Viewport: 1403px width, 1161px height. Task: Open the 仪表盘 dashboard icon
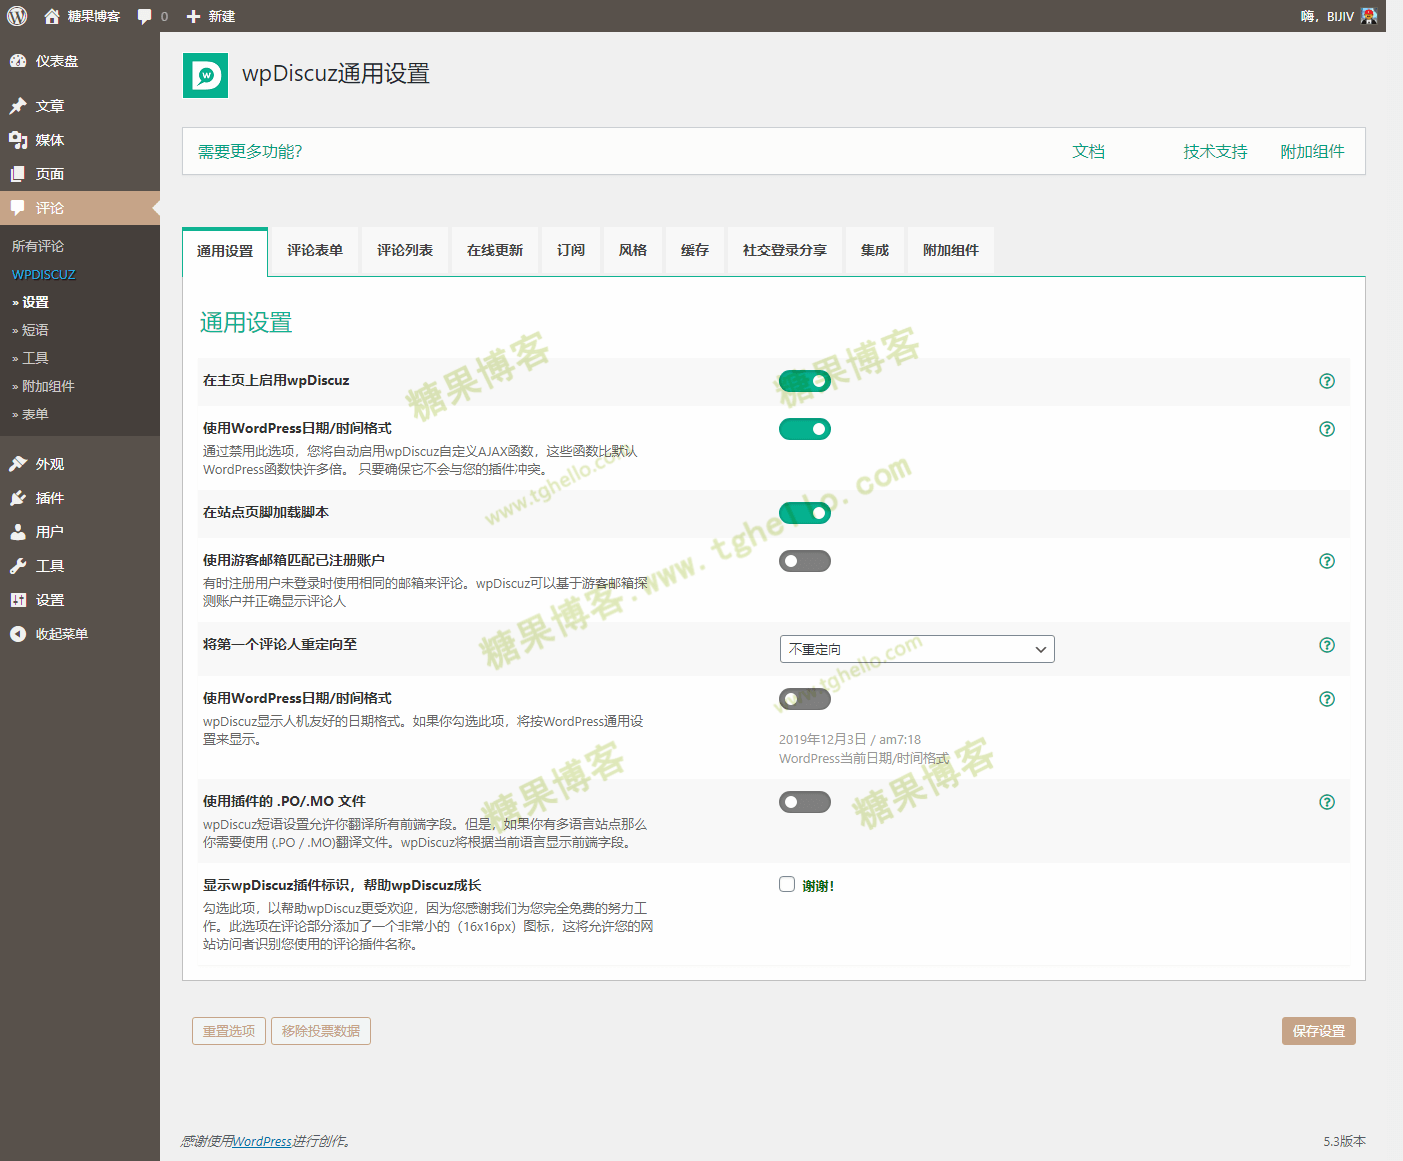pos(18,61)
